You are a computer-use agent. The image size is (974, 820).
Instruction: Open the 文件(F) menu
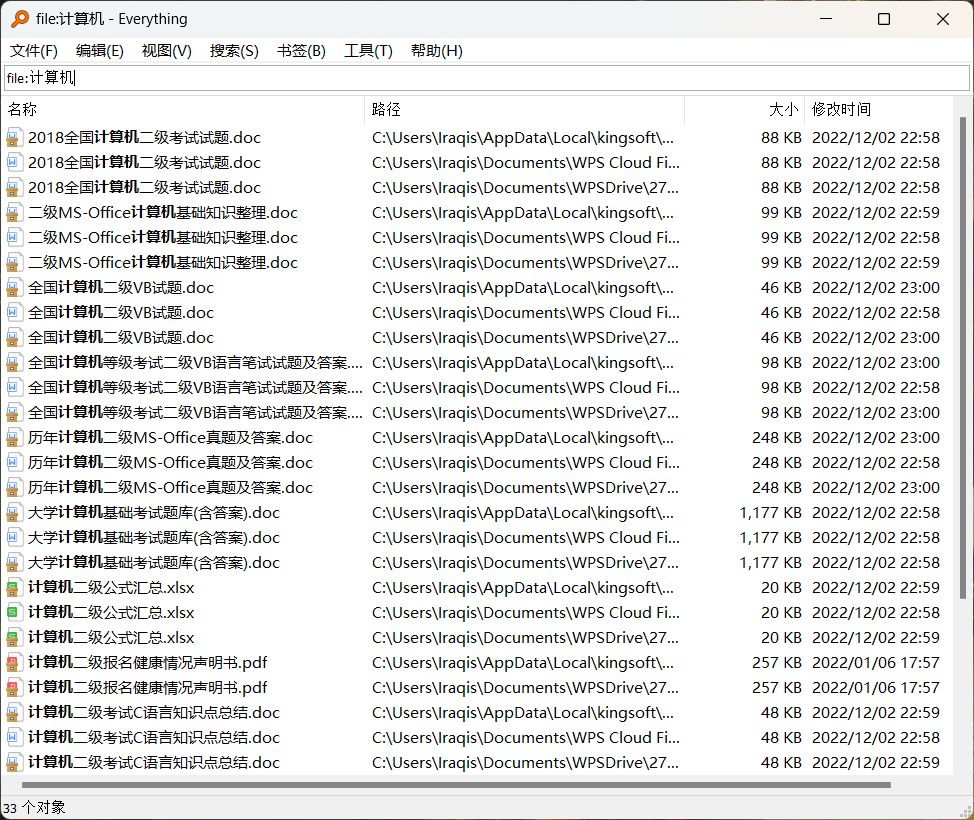tap(34, 51)
